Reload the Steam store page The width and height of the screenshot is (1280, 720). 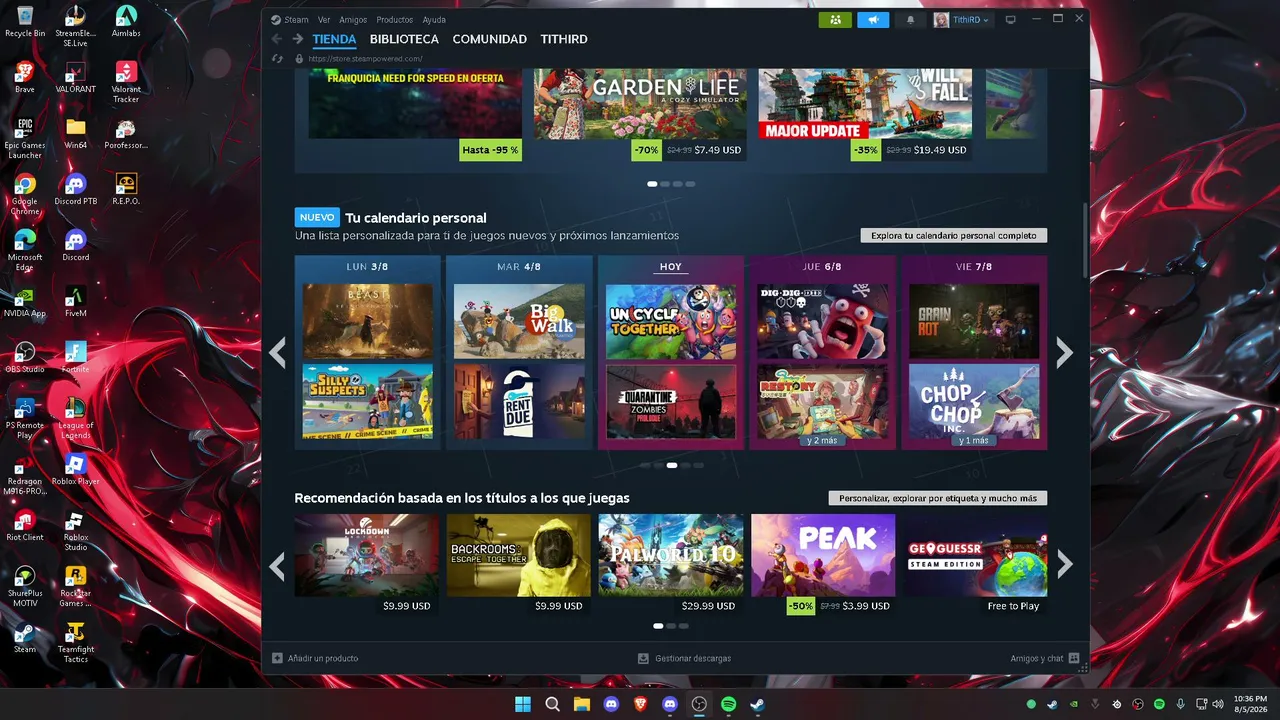point(277,58)
